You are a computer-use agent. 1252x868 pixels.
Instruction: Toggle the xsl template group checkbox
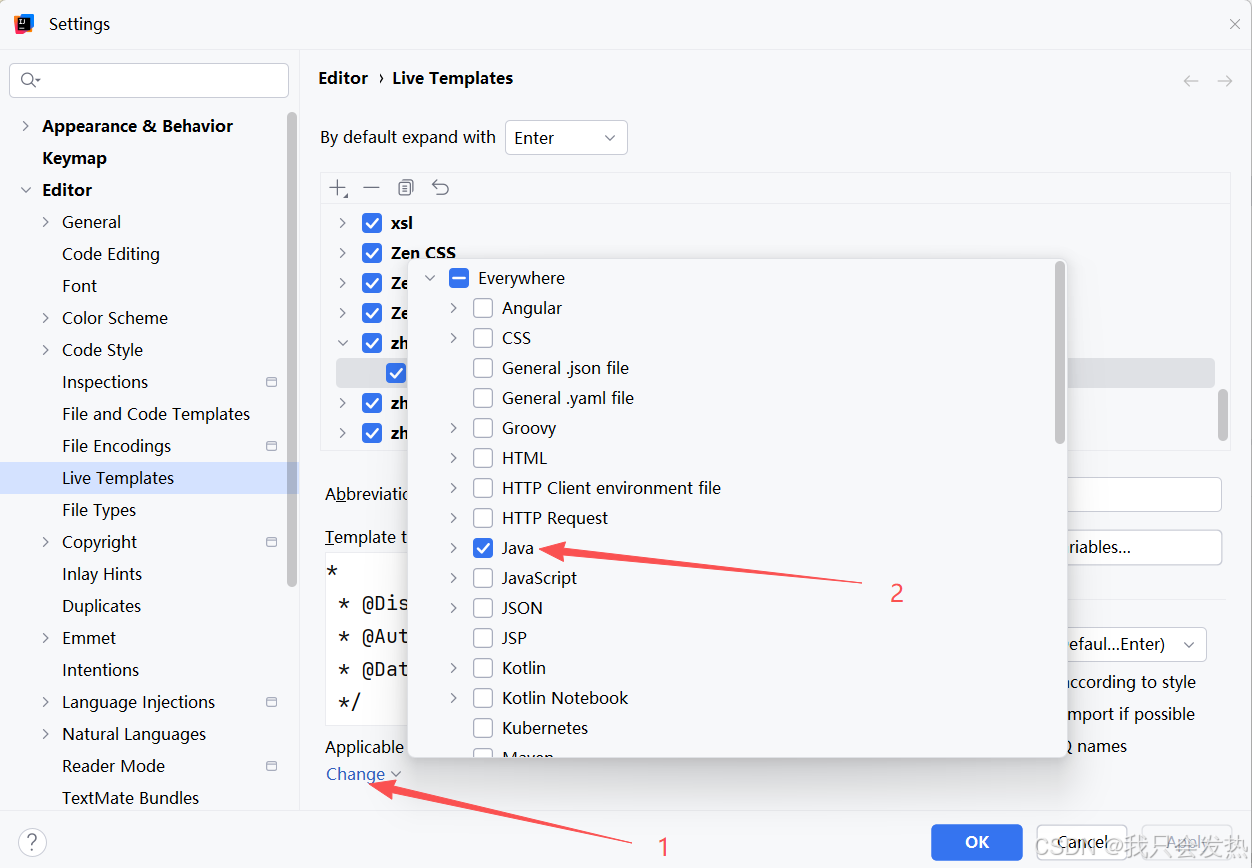tap(372, 223)
